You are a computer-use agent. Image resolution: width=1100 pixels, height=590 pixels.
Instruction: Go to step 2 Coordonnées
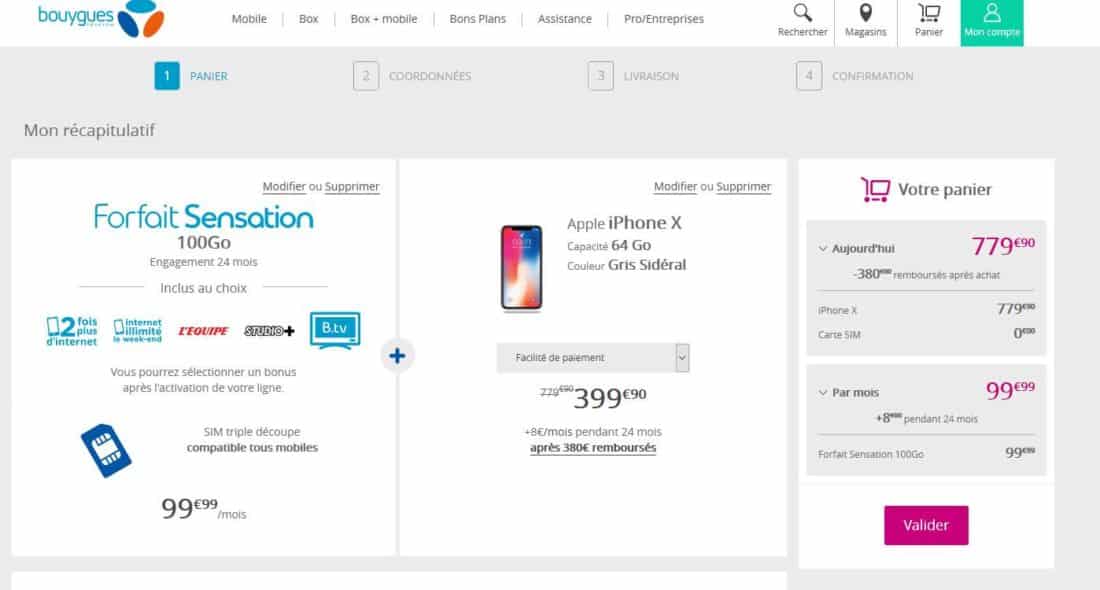click(x=411, y=76)
